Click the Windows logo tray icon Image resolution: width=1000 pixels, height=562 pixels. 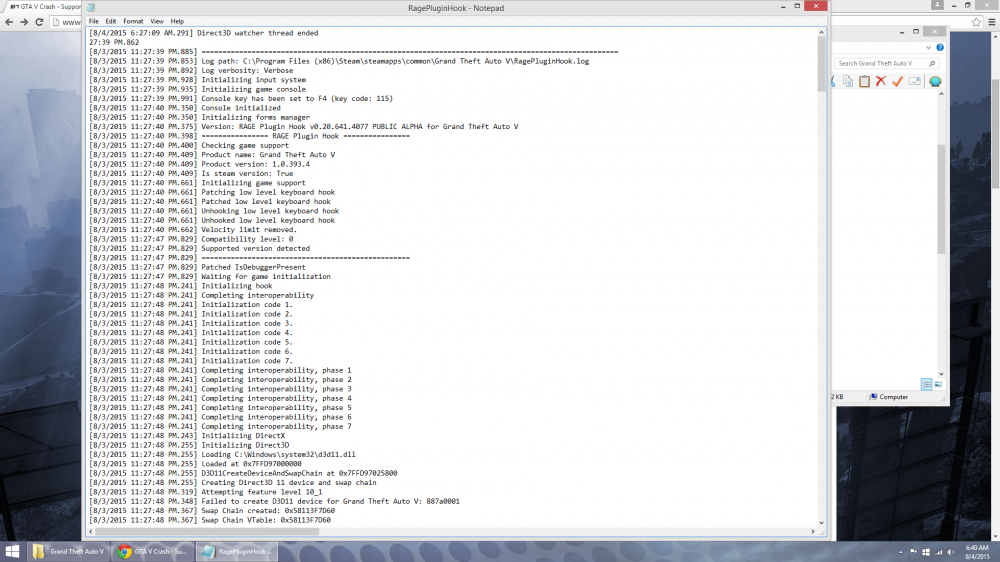(926, 552)
